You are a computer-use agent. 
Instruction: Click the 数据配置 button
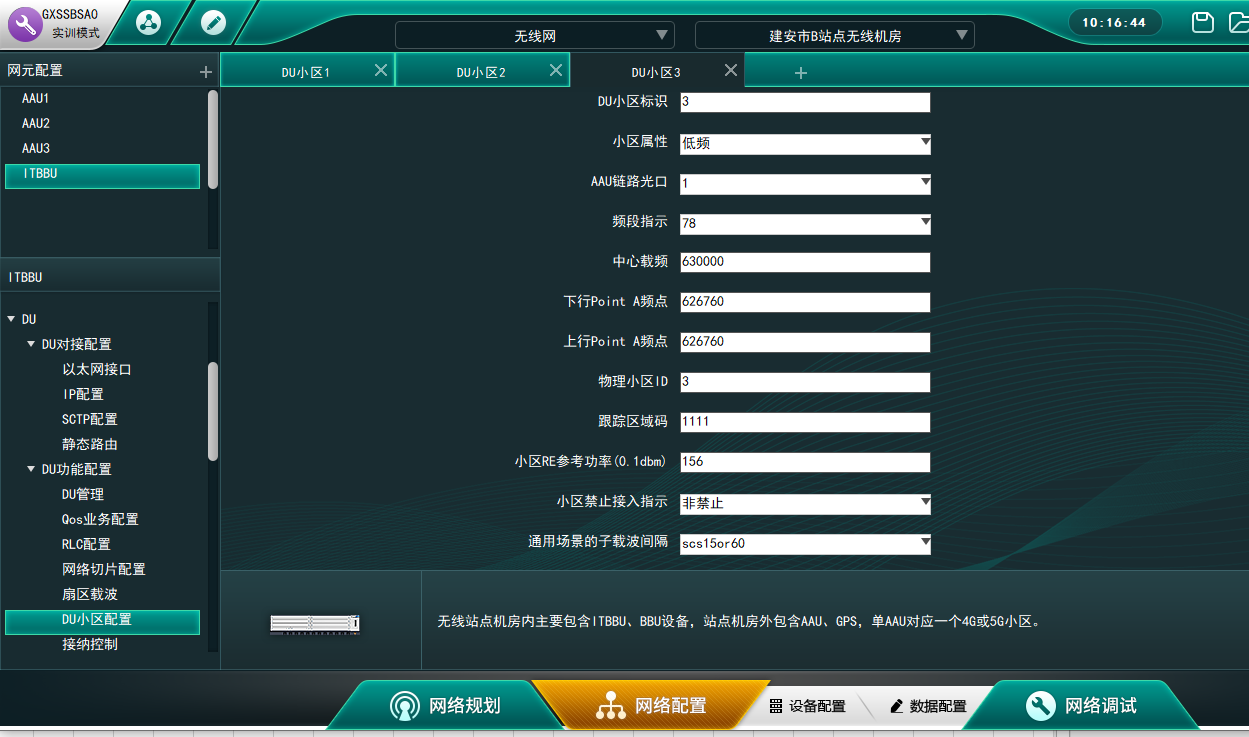click(927, 706)
